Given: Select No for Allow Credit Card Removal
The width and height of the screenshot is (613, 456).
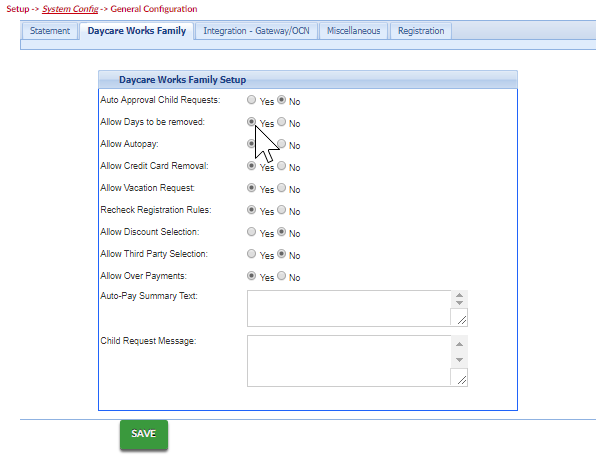Looking at the screenshot, I should (281, 166).
